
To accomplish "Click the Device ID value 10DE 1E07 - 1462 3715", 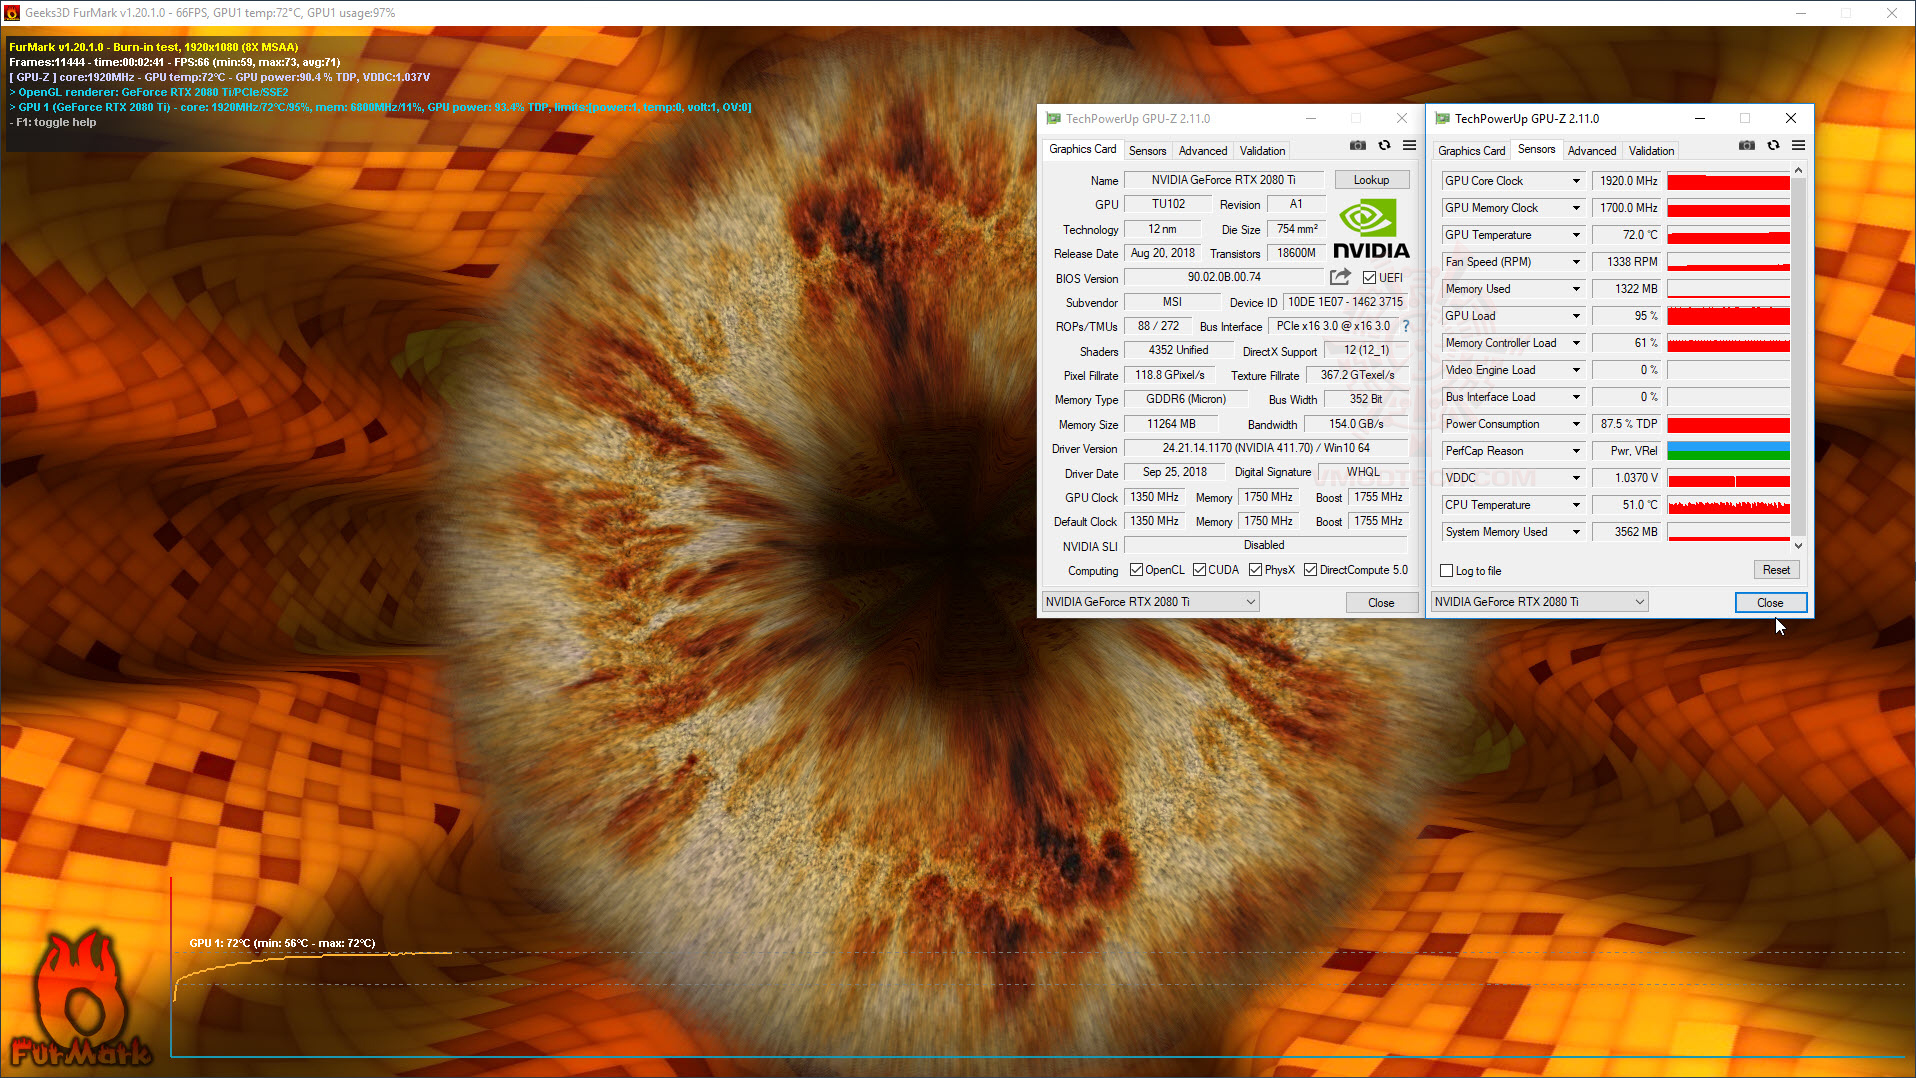I will click(x=1345, y=302).
